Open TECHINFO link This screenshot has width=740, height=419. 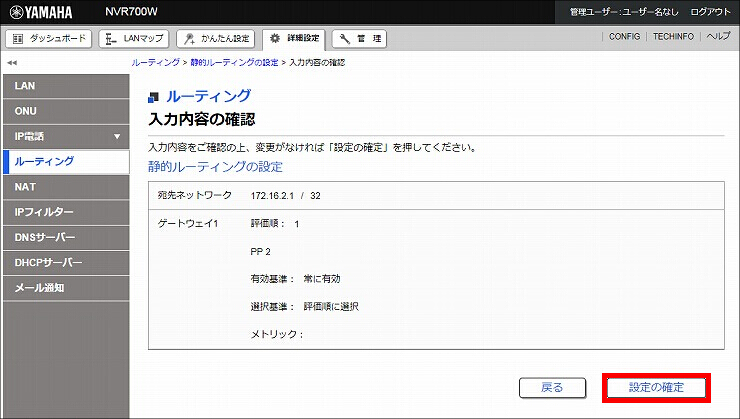click(x=673, y=36)
